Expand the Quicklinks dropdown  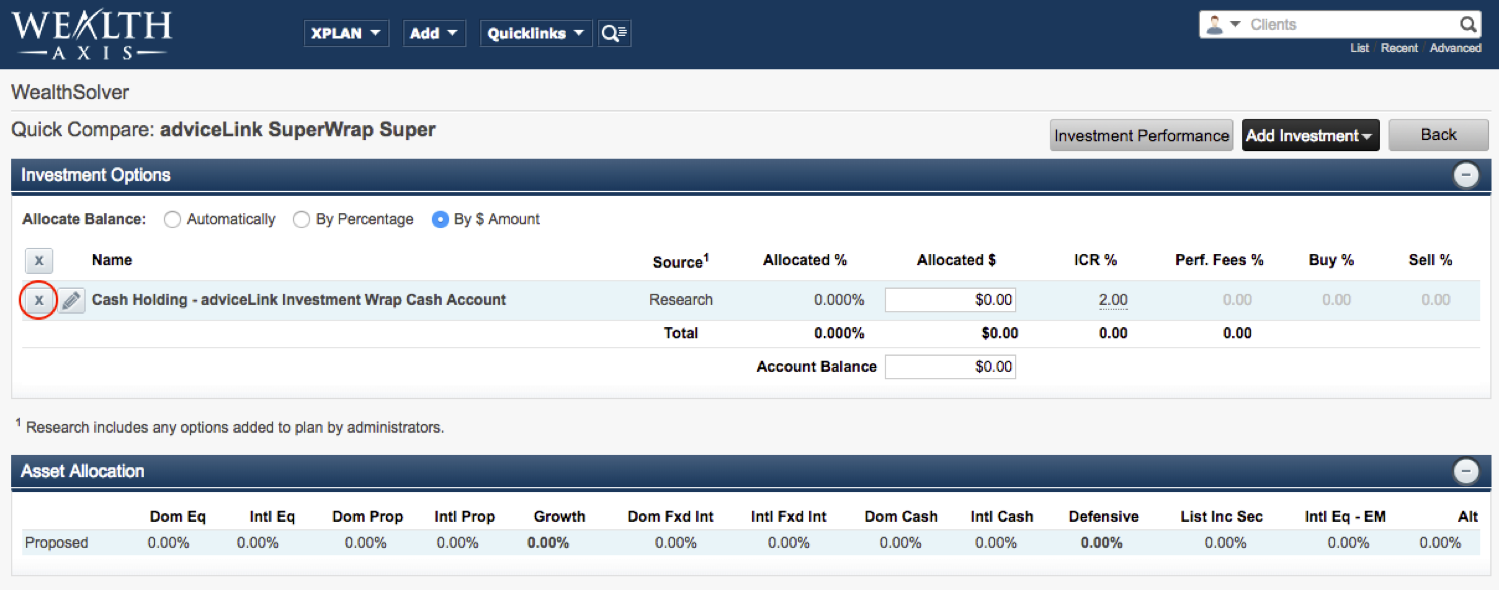tap(536, 34)
